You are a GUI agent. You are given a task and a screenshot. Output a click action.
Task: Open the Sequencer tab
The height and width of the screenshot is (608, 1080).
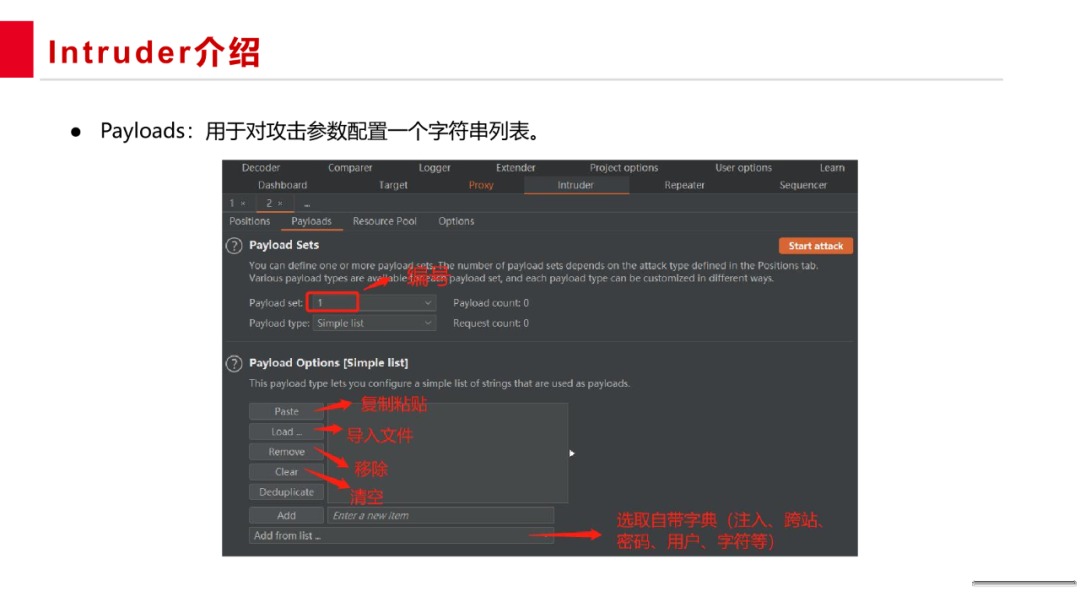[x=803, y=185]
